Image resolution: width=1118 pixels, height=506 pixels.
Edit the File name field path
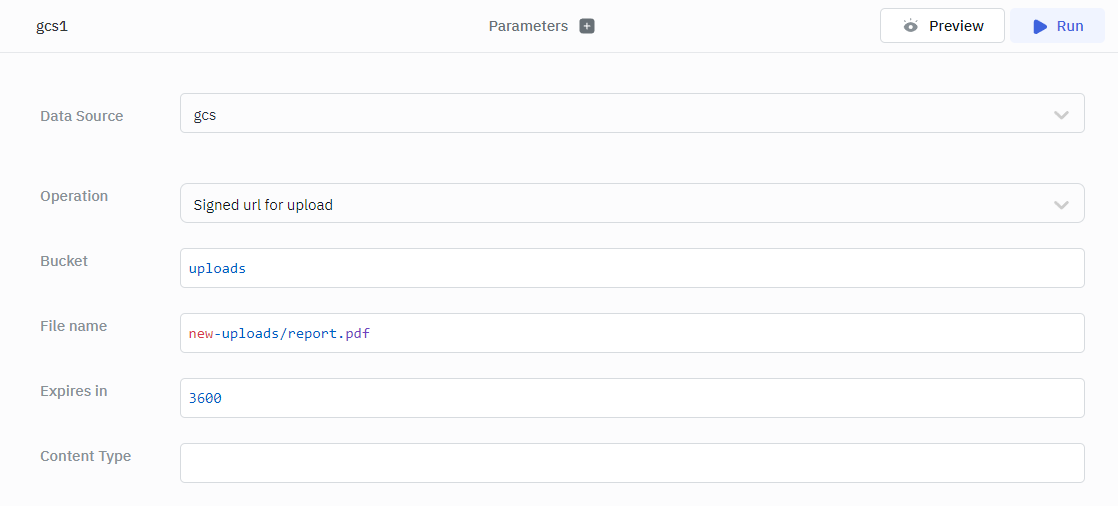click(x=631, y=333)
